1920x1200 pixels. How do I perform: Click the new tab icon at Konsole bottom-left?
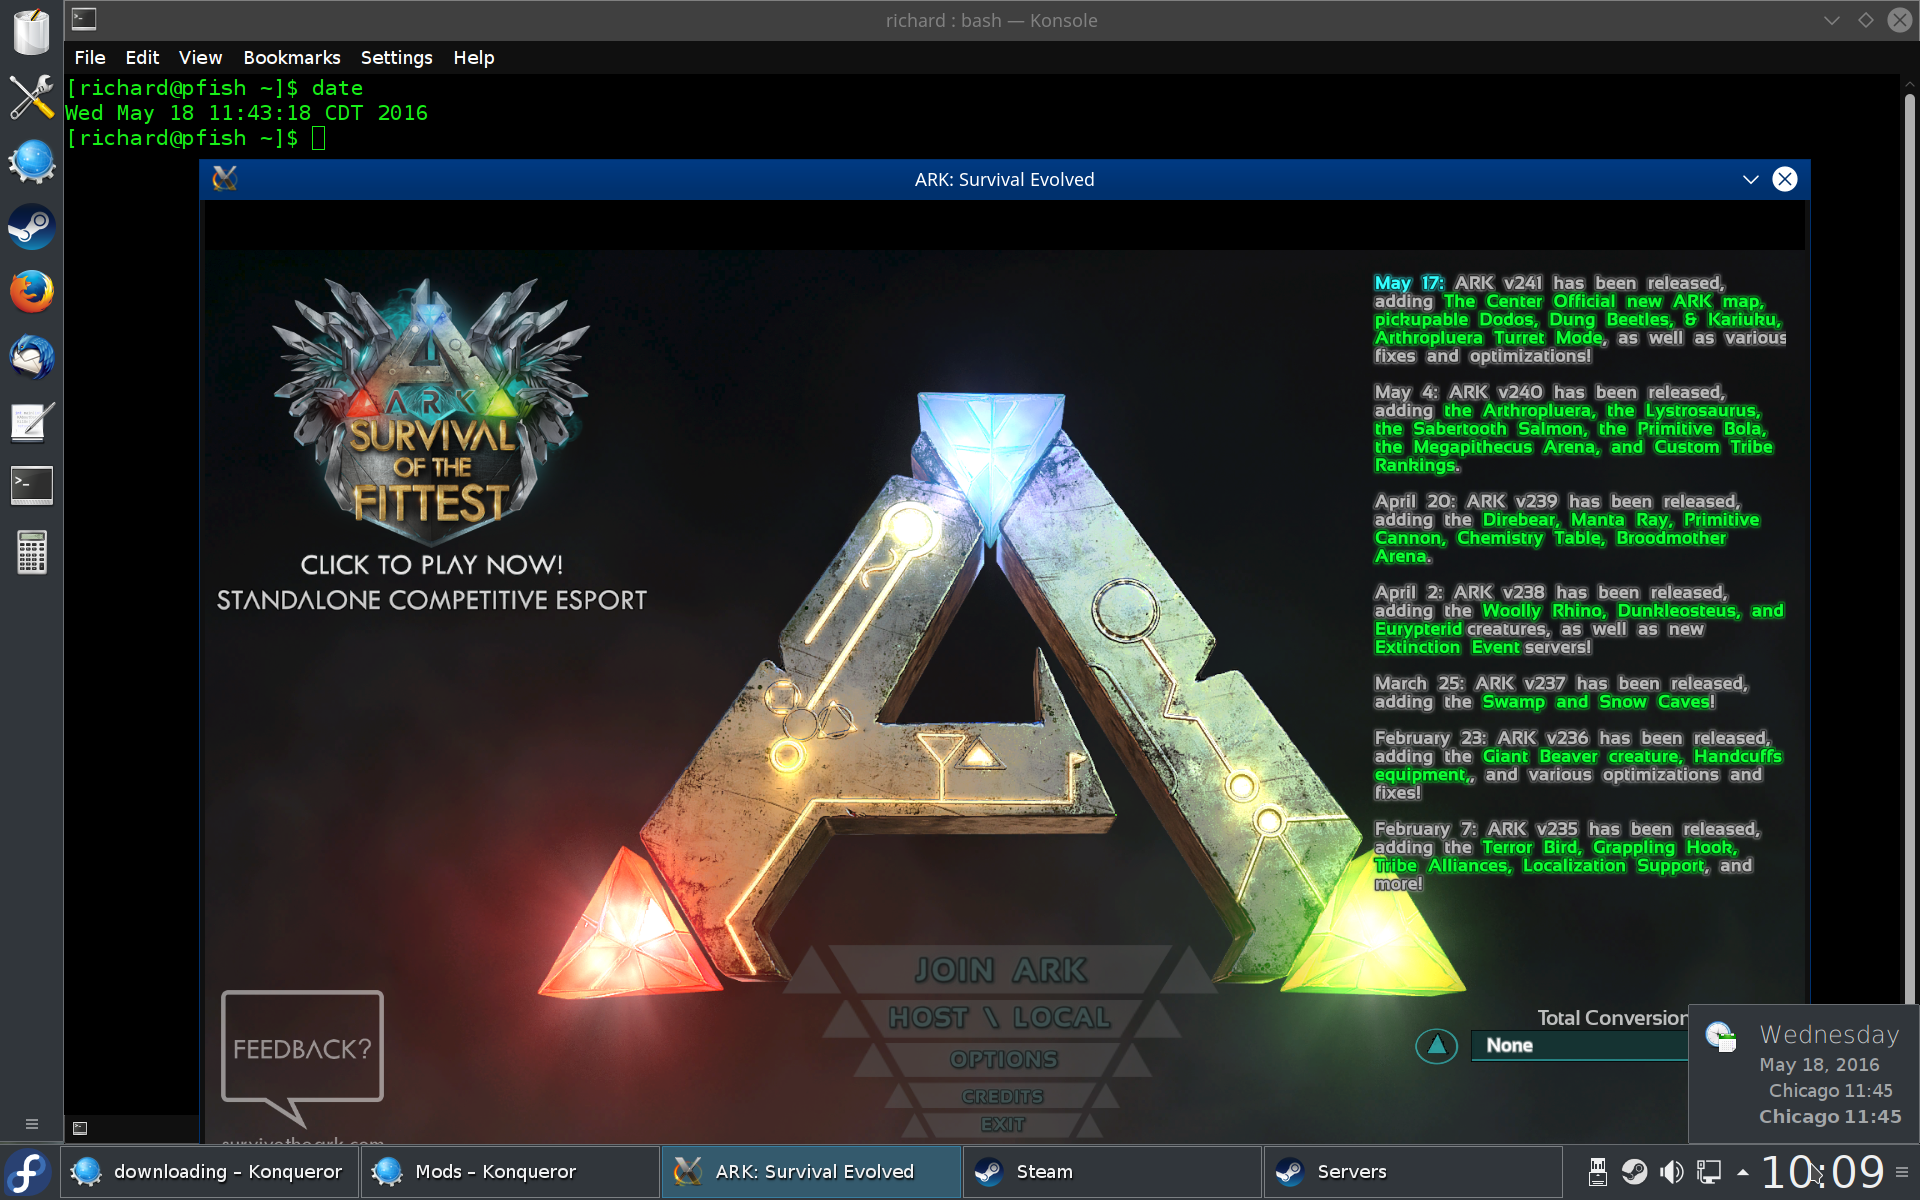click(80, 1128)
